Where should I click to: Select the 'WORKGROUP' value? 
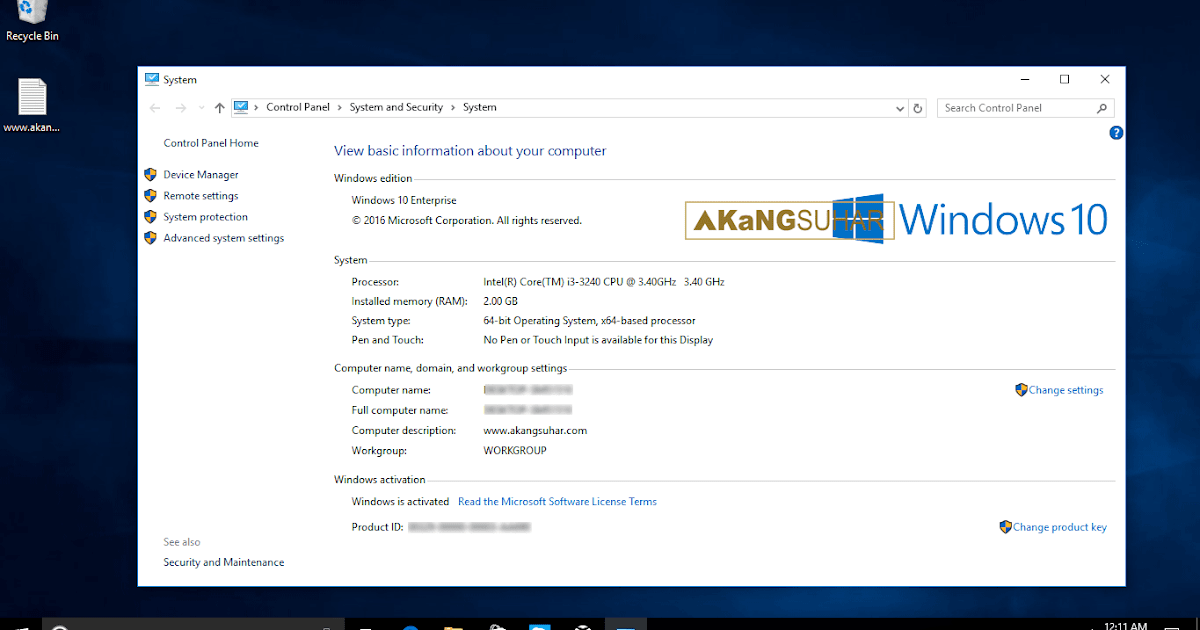tap(515, 450)
